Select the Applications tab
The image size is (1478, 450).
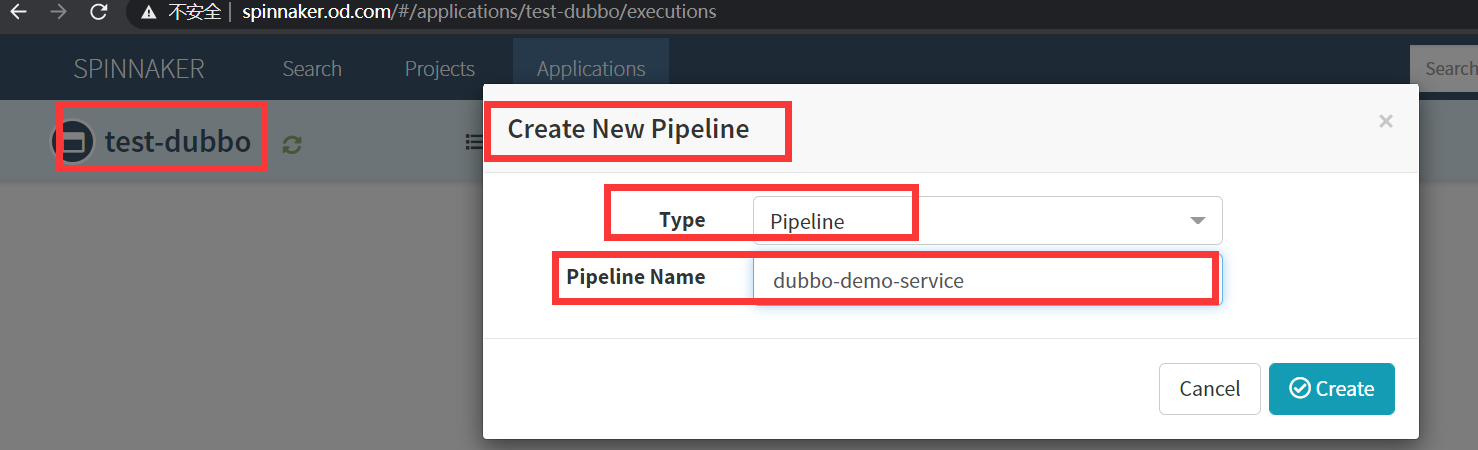point(591,69)
